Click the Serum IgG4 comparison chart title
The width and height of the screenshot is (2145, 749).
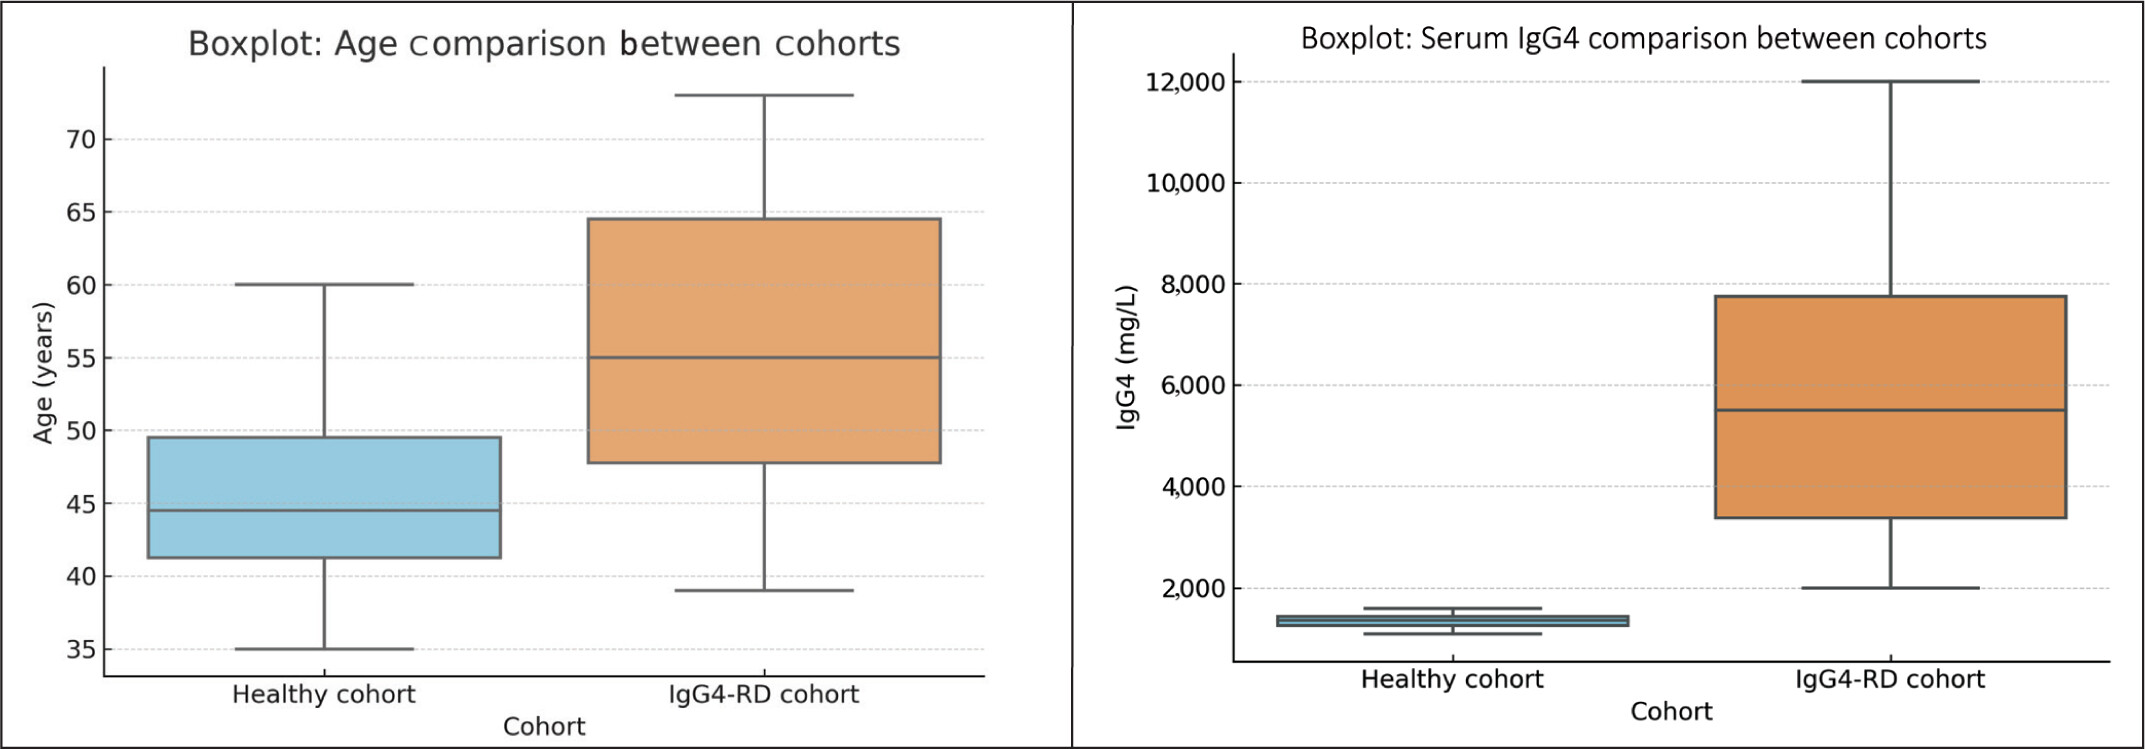tap(1643, 38)
